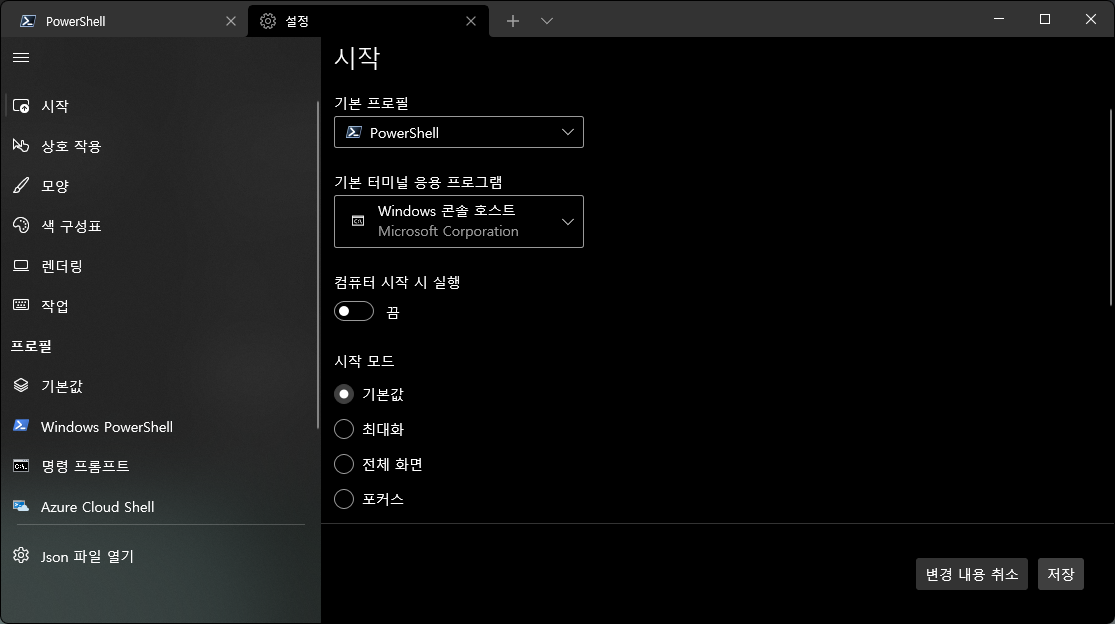Open the 시작 settings page icon
The image size is (1115, 624).
pos(21,106)
